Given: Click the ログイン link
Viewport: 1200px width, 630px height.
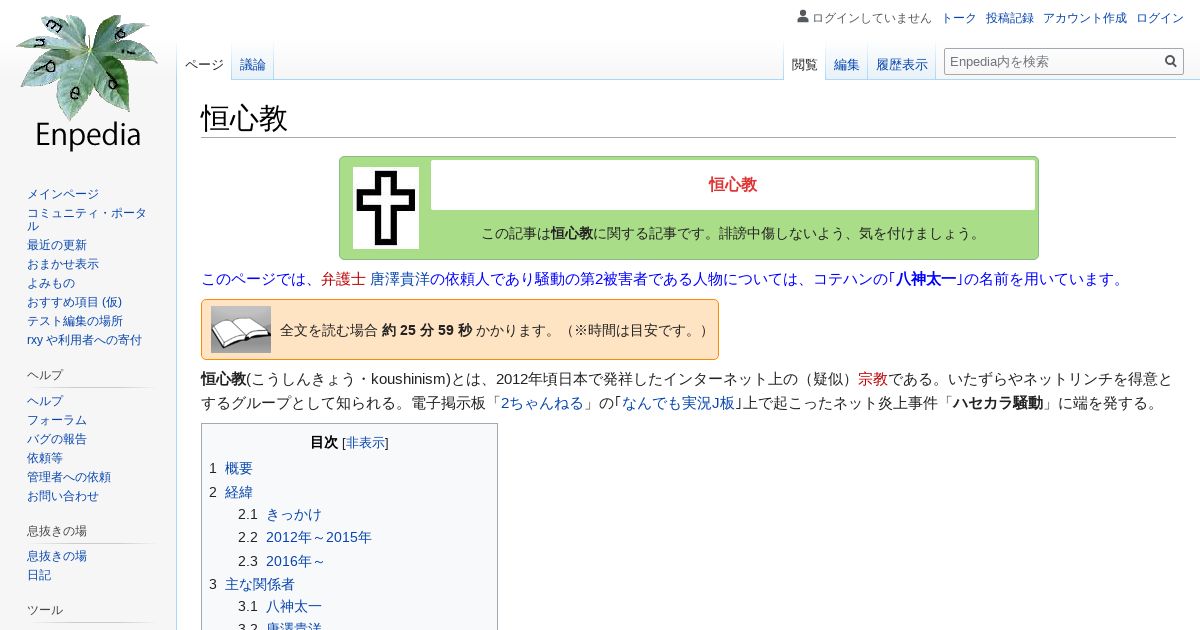Looking at the screenshot, I should tap(1160, 18).
